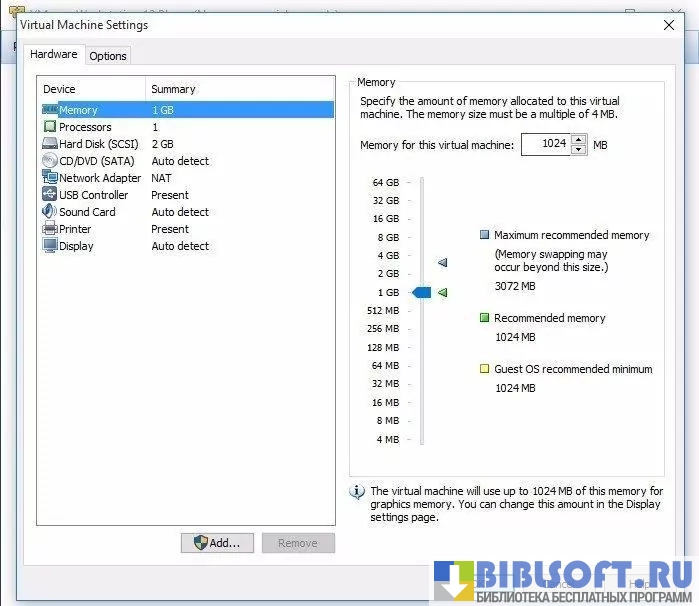Decrease memory with the down stepper arrow
Viewport: 699px width, 606px height.
pyautogui.click(x=579, y=150)
